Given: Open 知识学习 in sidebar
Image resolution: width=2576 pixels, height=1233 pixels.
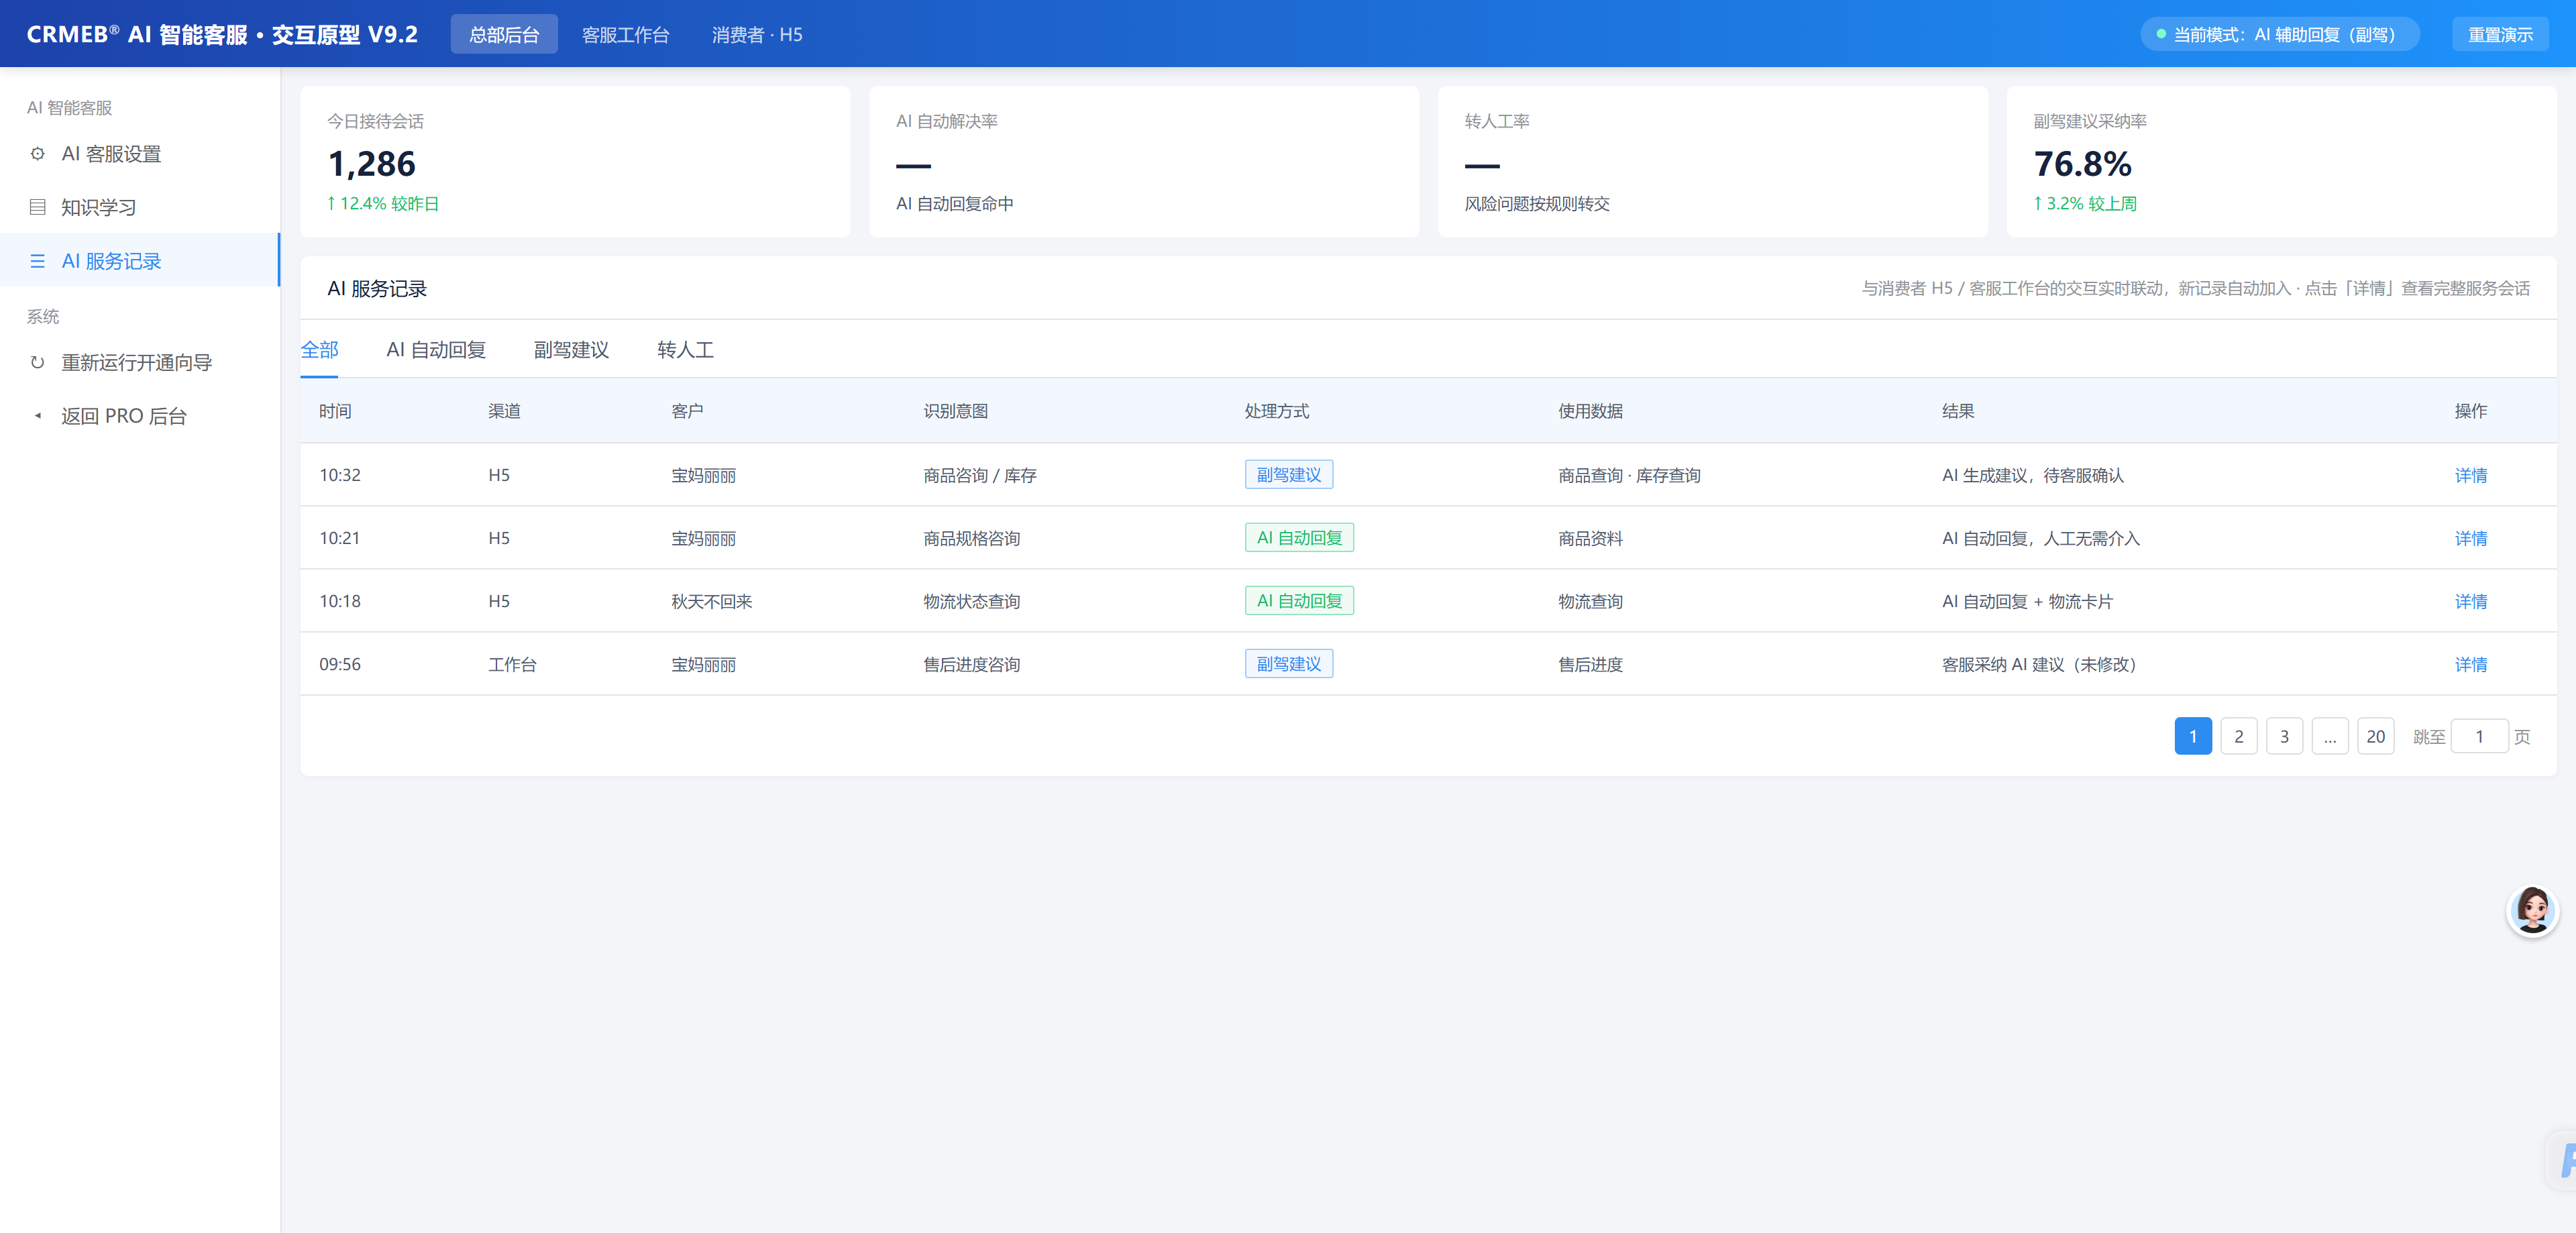Looking at the screenshot, I should coord(140,207).
